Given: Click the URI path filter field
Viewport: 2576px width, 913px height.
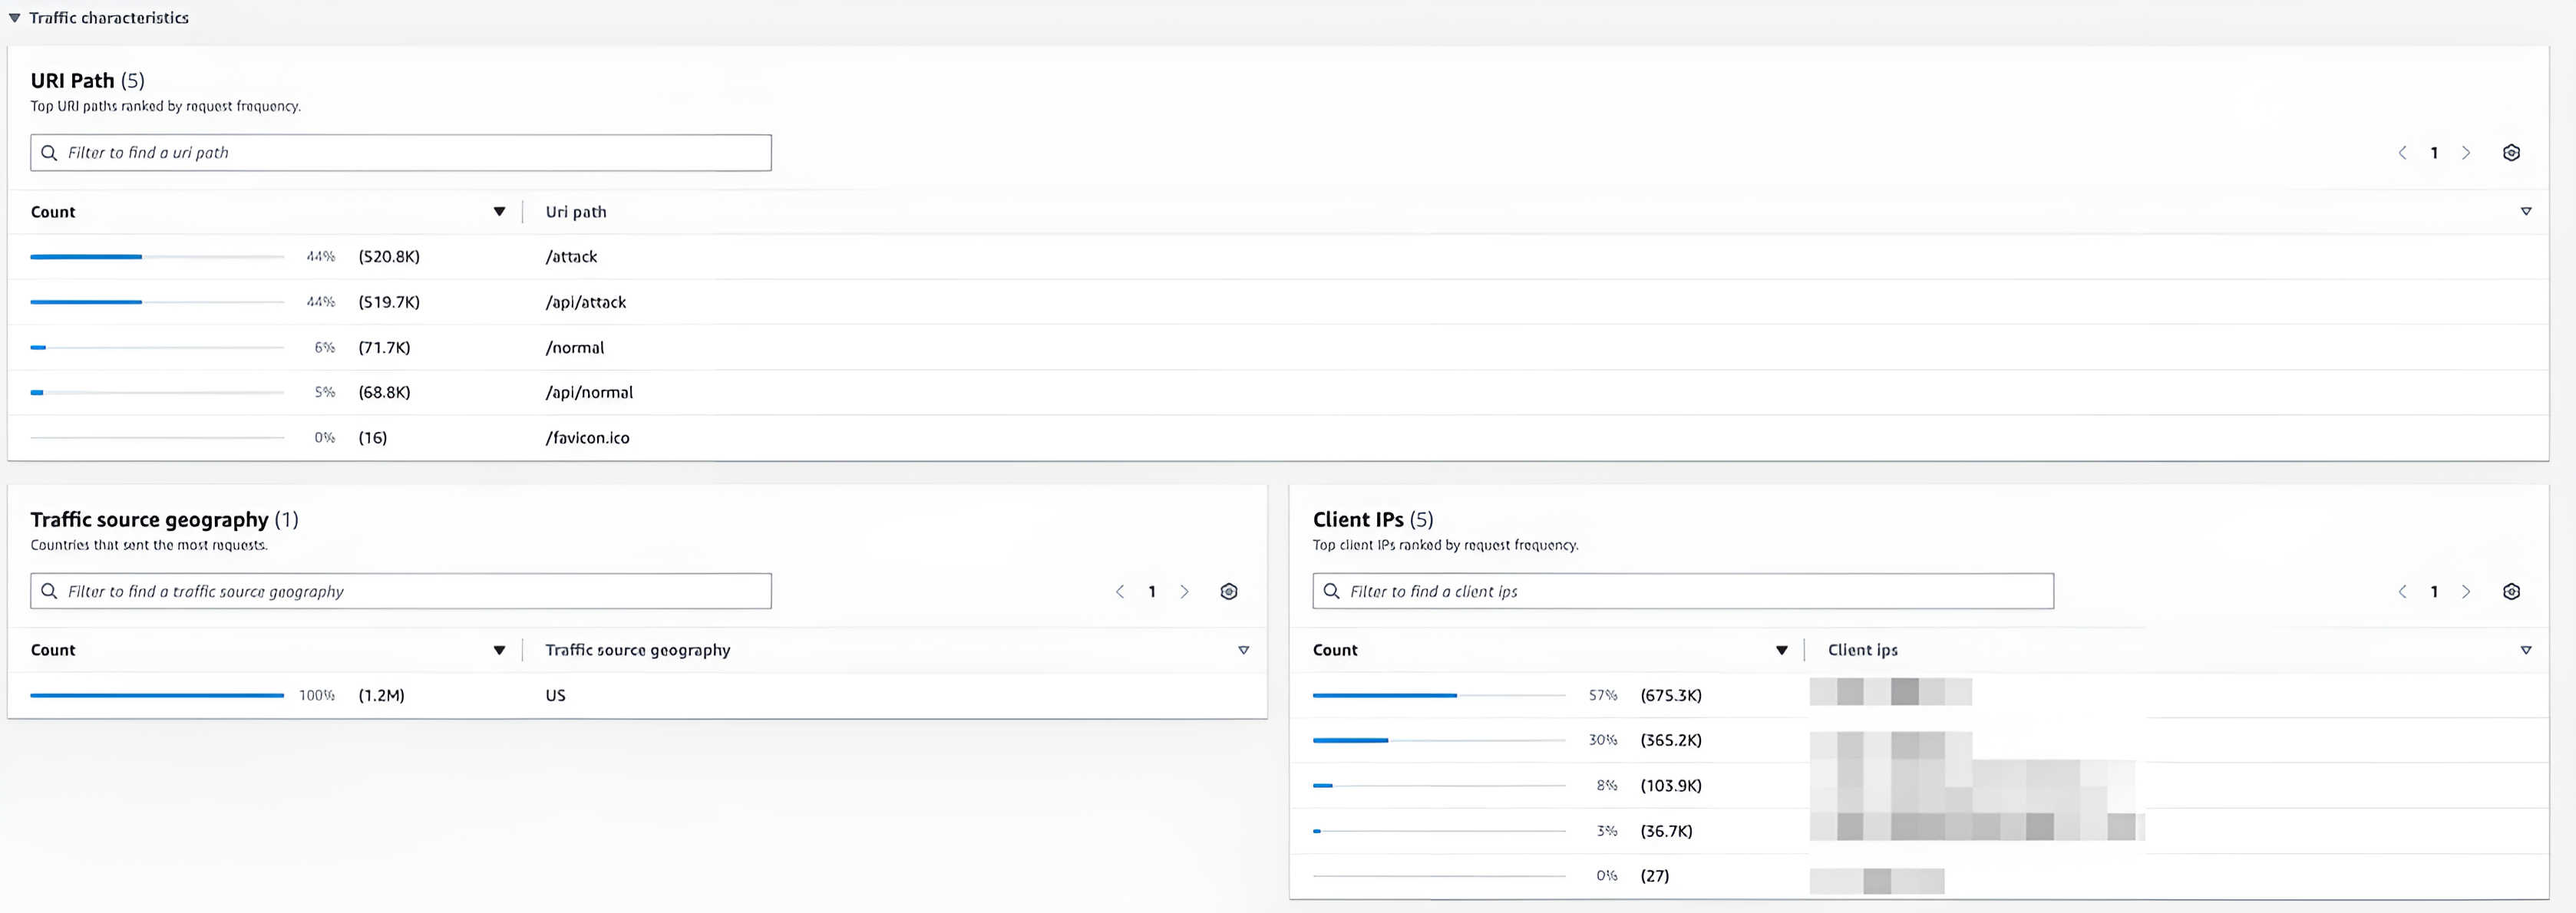Looking at the screenshot, I should click(400, 153).
